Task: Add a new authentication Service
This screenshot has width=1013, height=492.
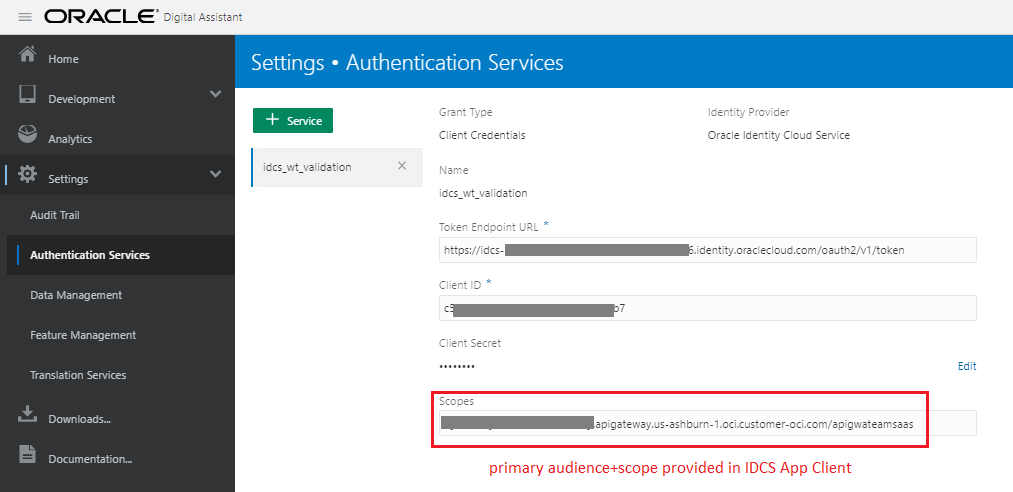Action: [x=293, y=120]
